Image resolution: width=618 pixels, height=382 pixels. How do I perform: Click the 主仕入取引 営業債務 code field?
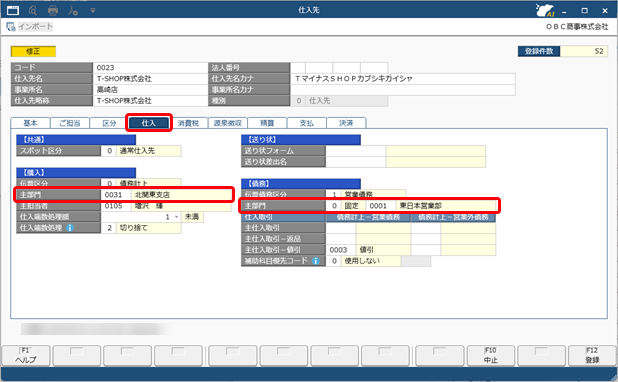point(341,228)
